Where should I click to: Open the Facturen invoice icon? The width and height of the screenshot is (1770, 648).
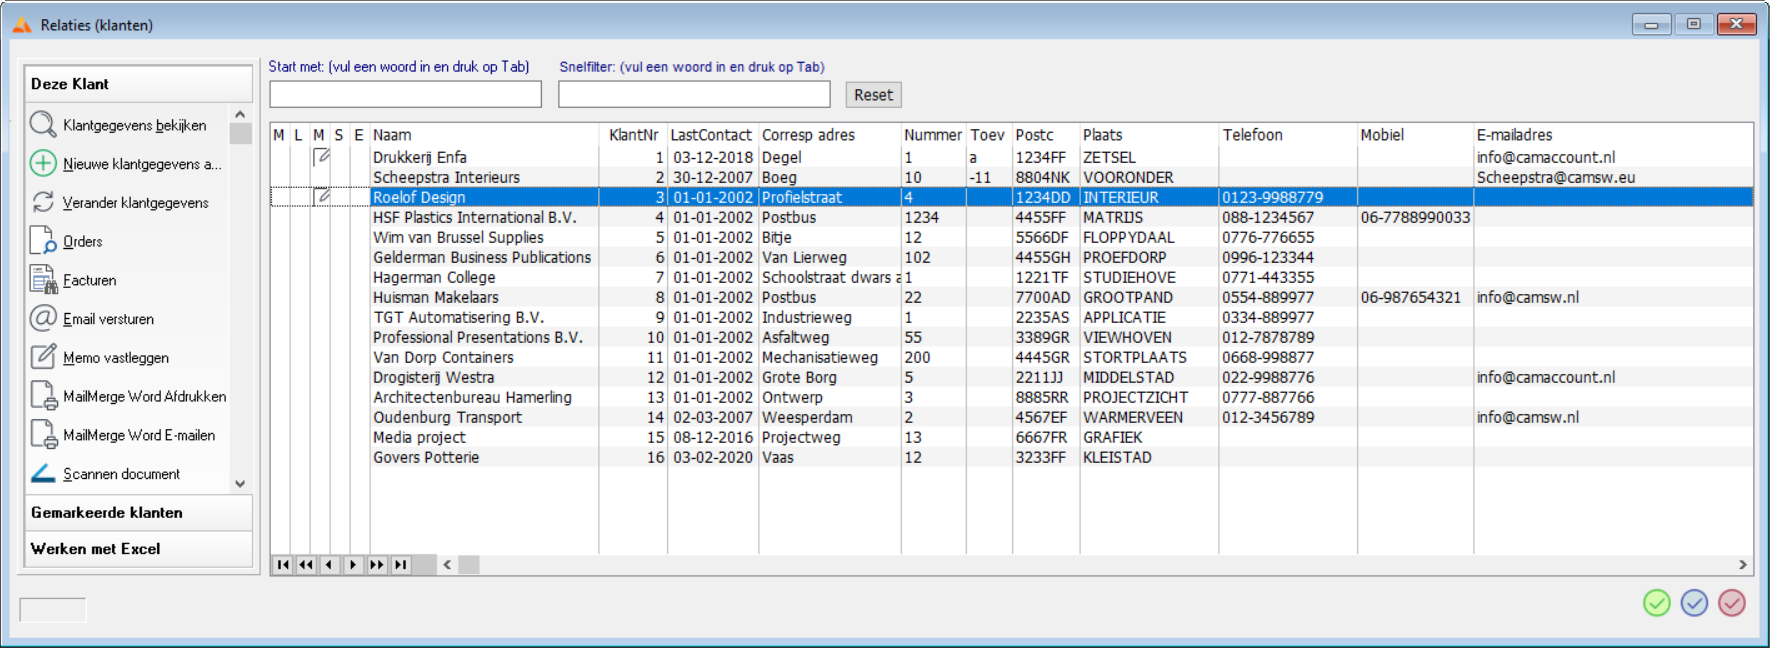coord(43,280)
